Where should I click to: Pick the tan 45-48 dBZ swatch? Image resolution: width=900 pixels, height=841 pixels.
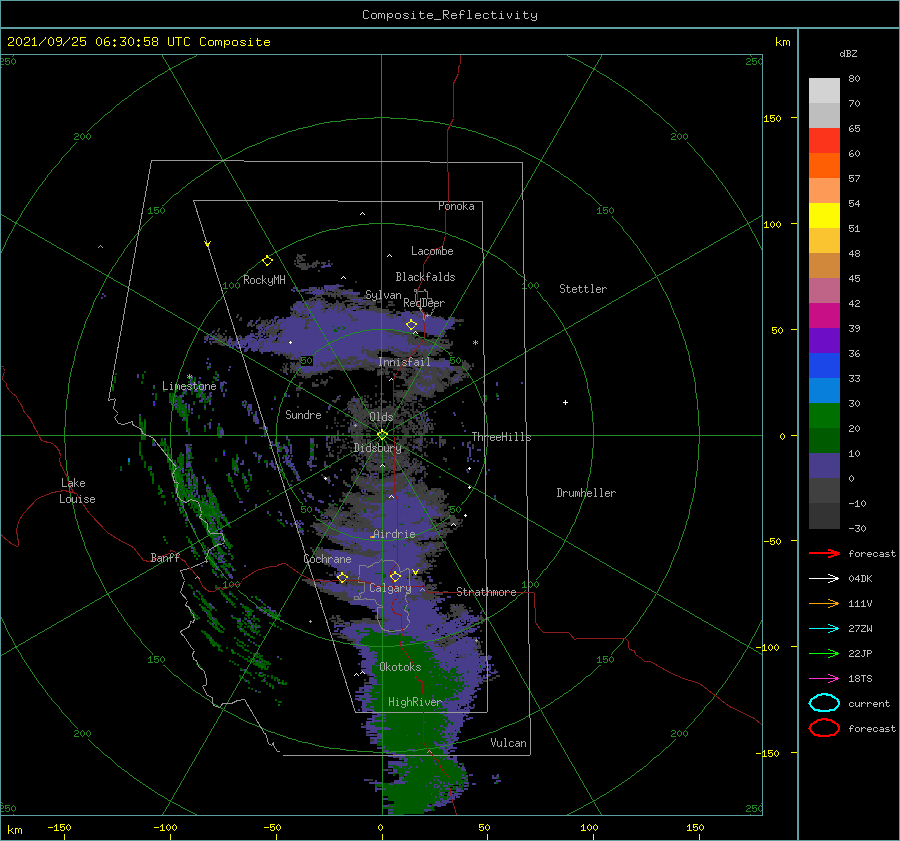tap(824, 265)
